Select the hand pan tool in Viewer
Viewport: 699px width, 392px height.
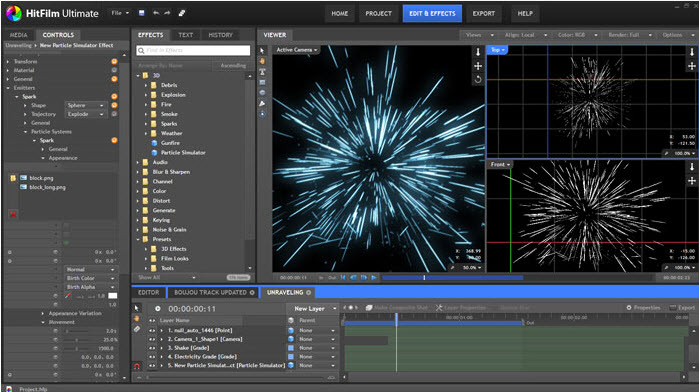coord(262,61)
